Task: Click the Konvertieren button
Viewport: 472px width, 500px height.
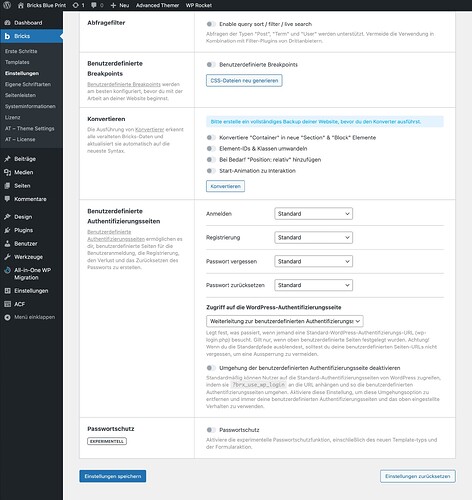Action: tap(225, 186)
